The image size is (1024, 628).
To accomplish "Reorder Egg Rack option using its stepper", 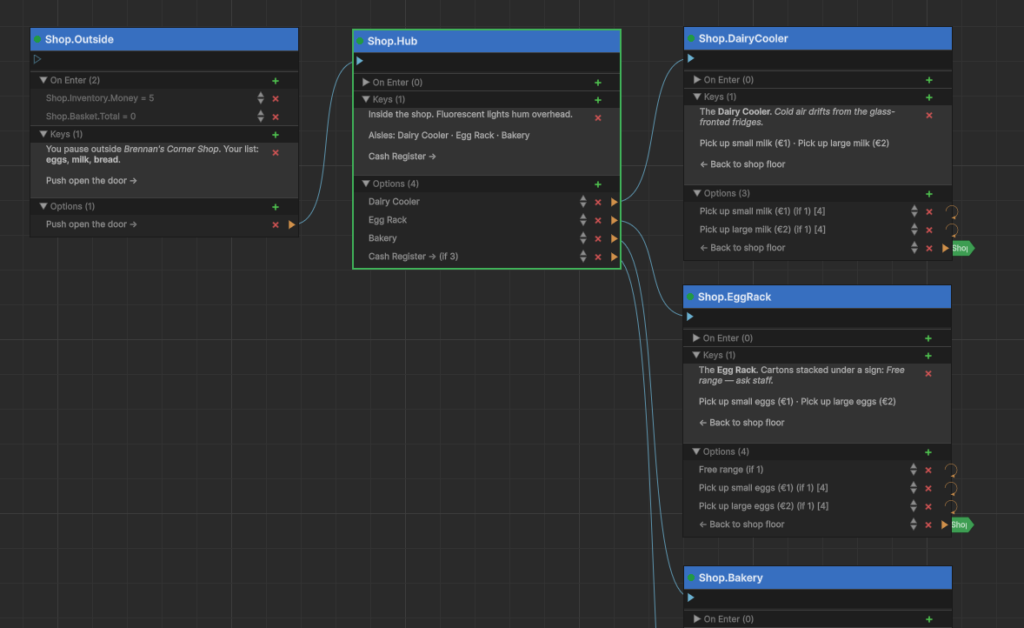I will point(583,220).
